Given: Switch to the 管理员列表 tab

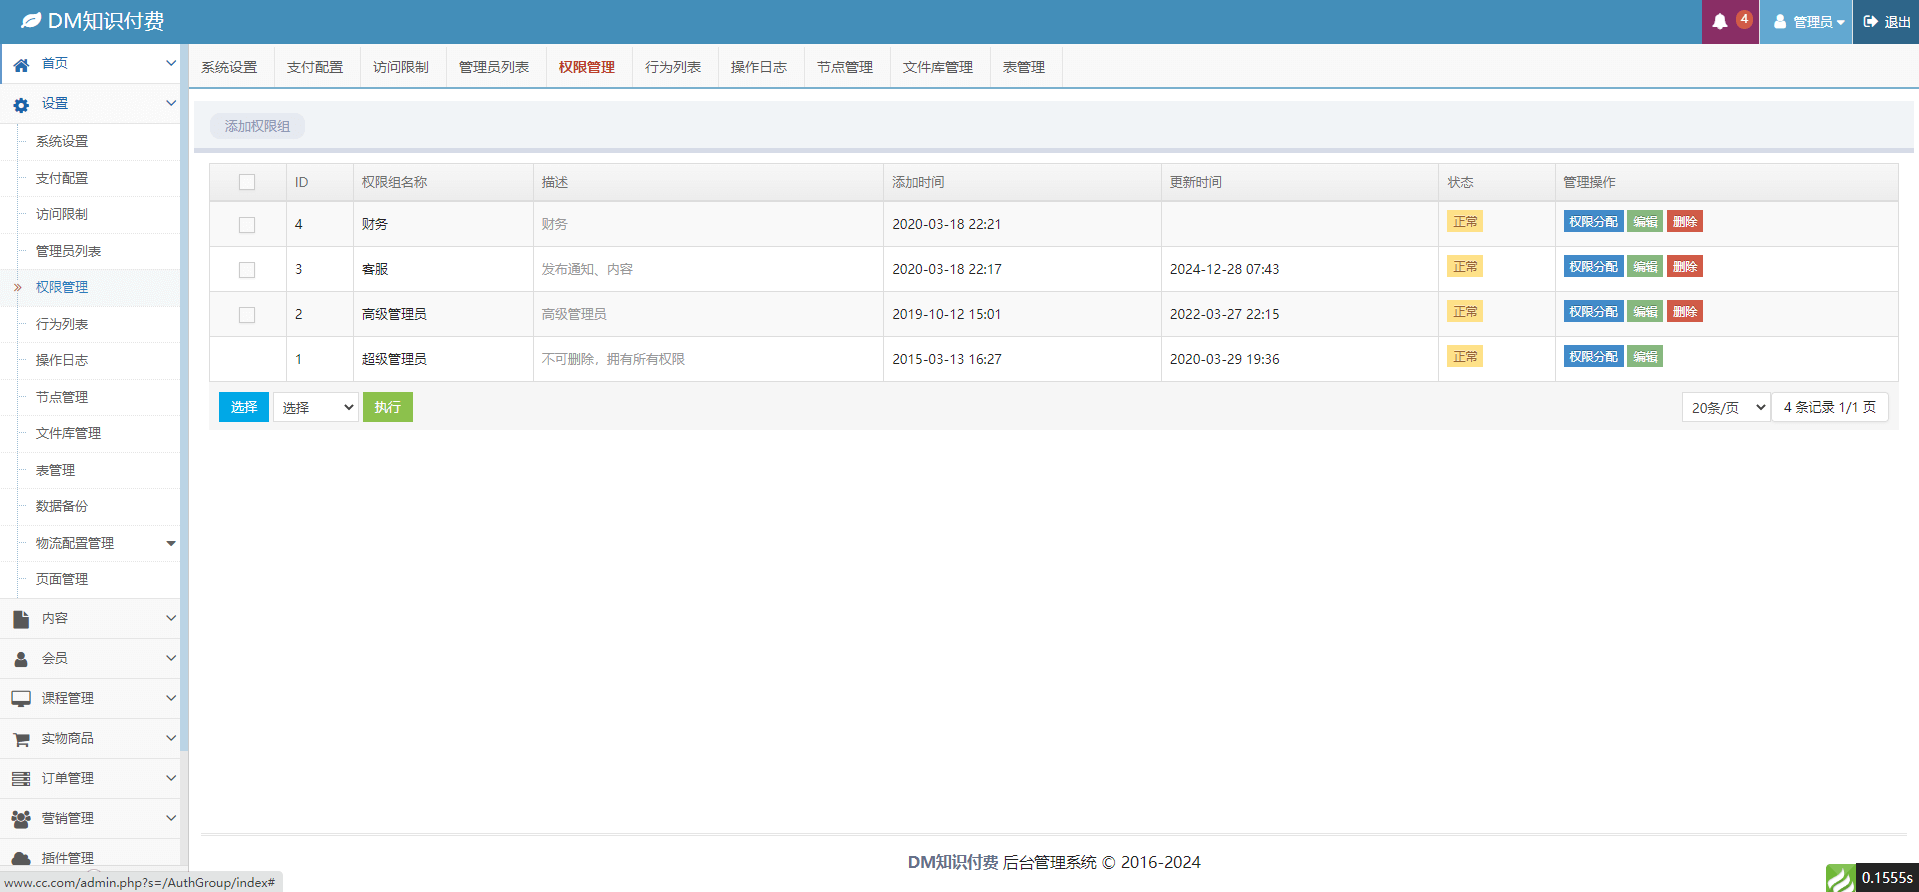Looking at the screenshot, I should [494, 67].
